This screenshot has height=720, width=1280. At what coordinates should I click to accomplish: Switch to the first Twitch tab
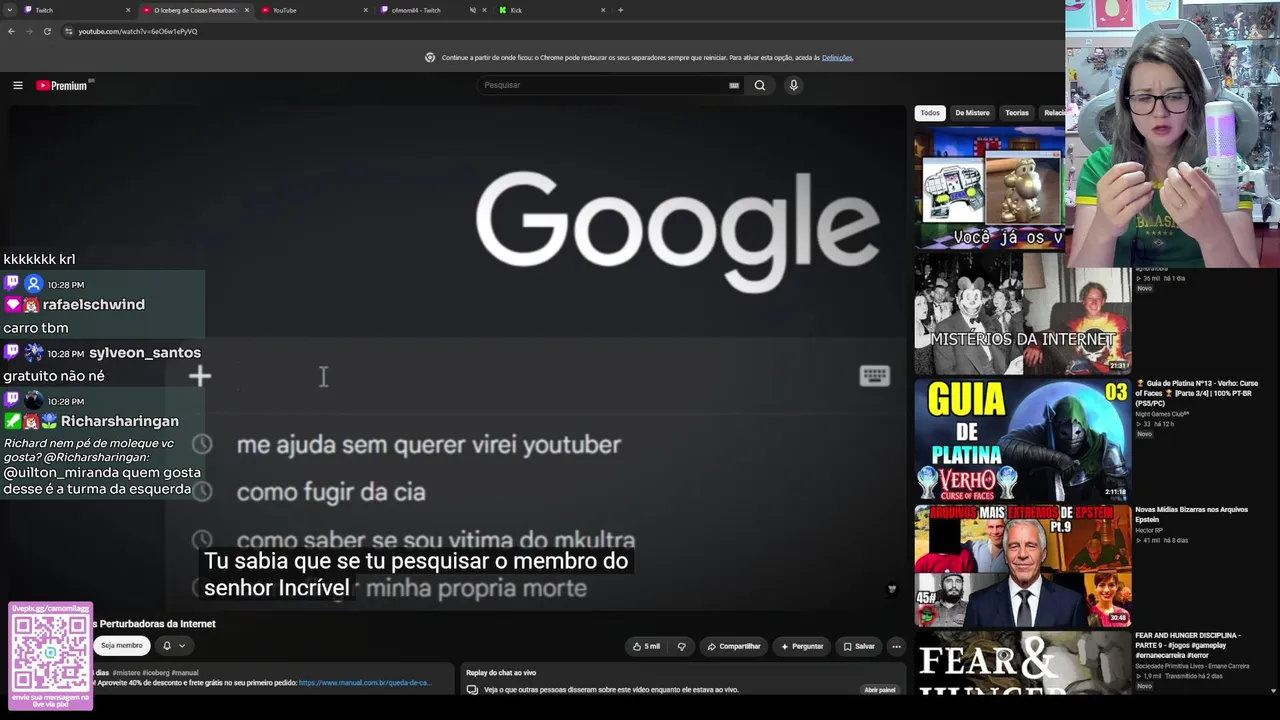point(77,10)
